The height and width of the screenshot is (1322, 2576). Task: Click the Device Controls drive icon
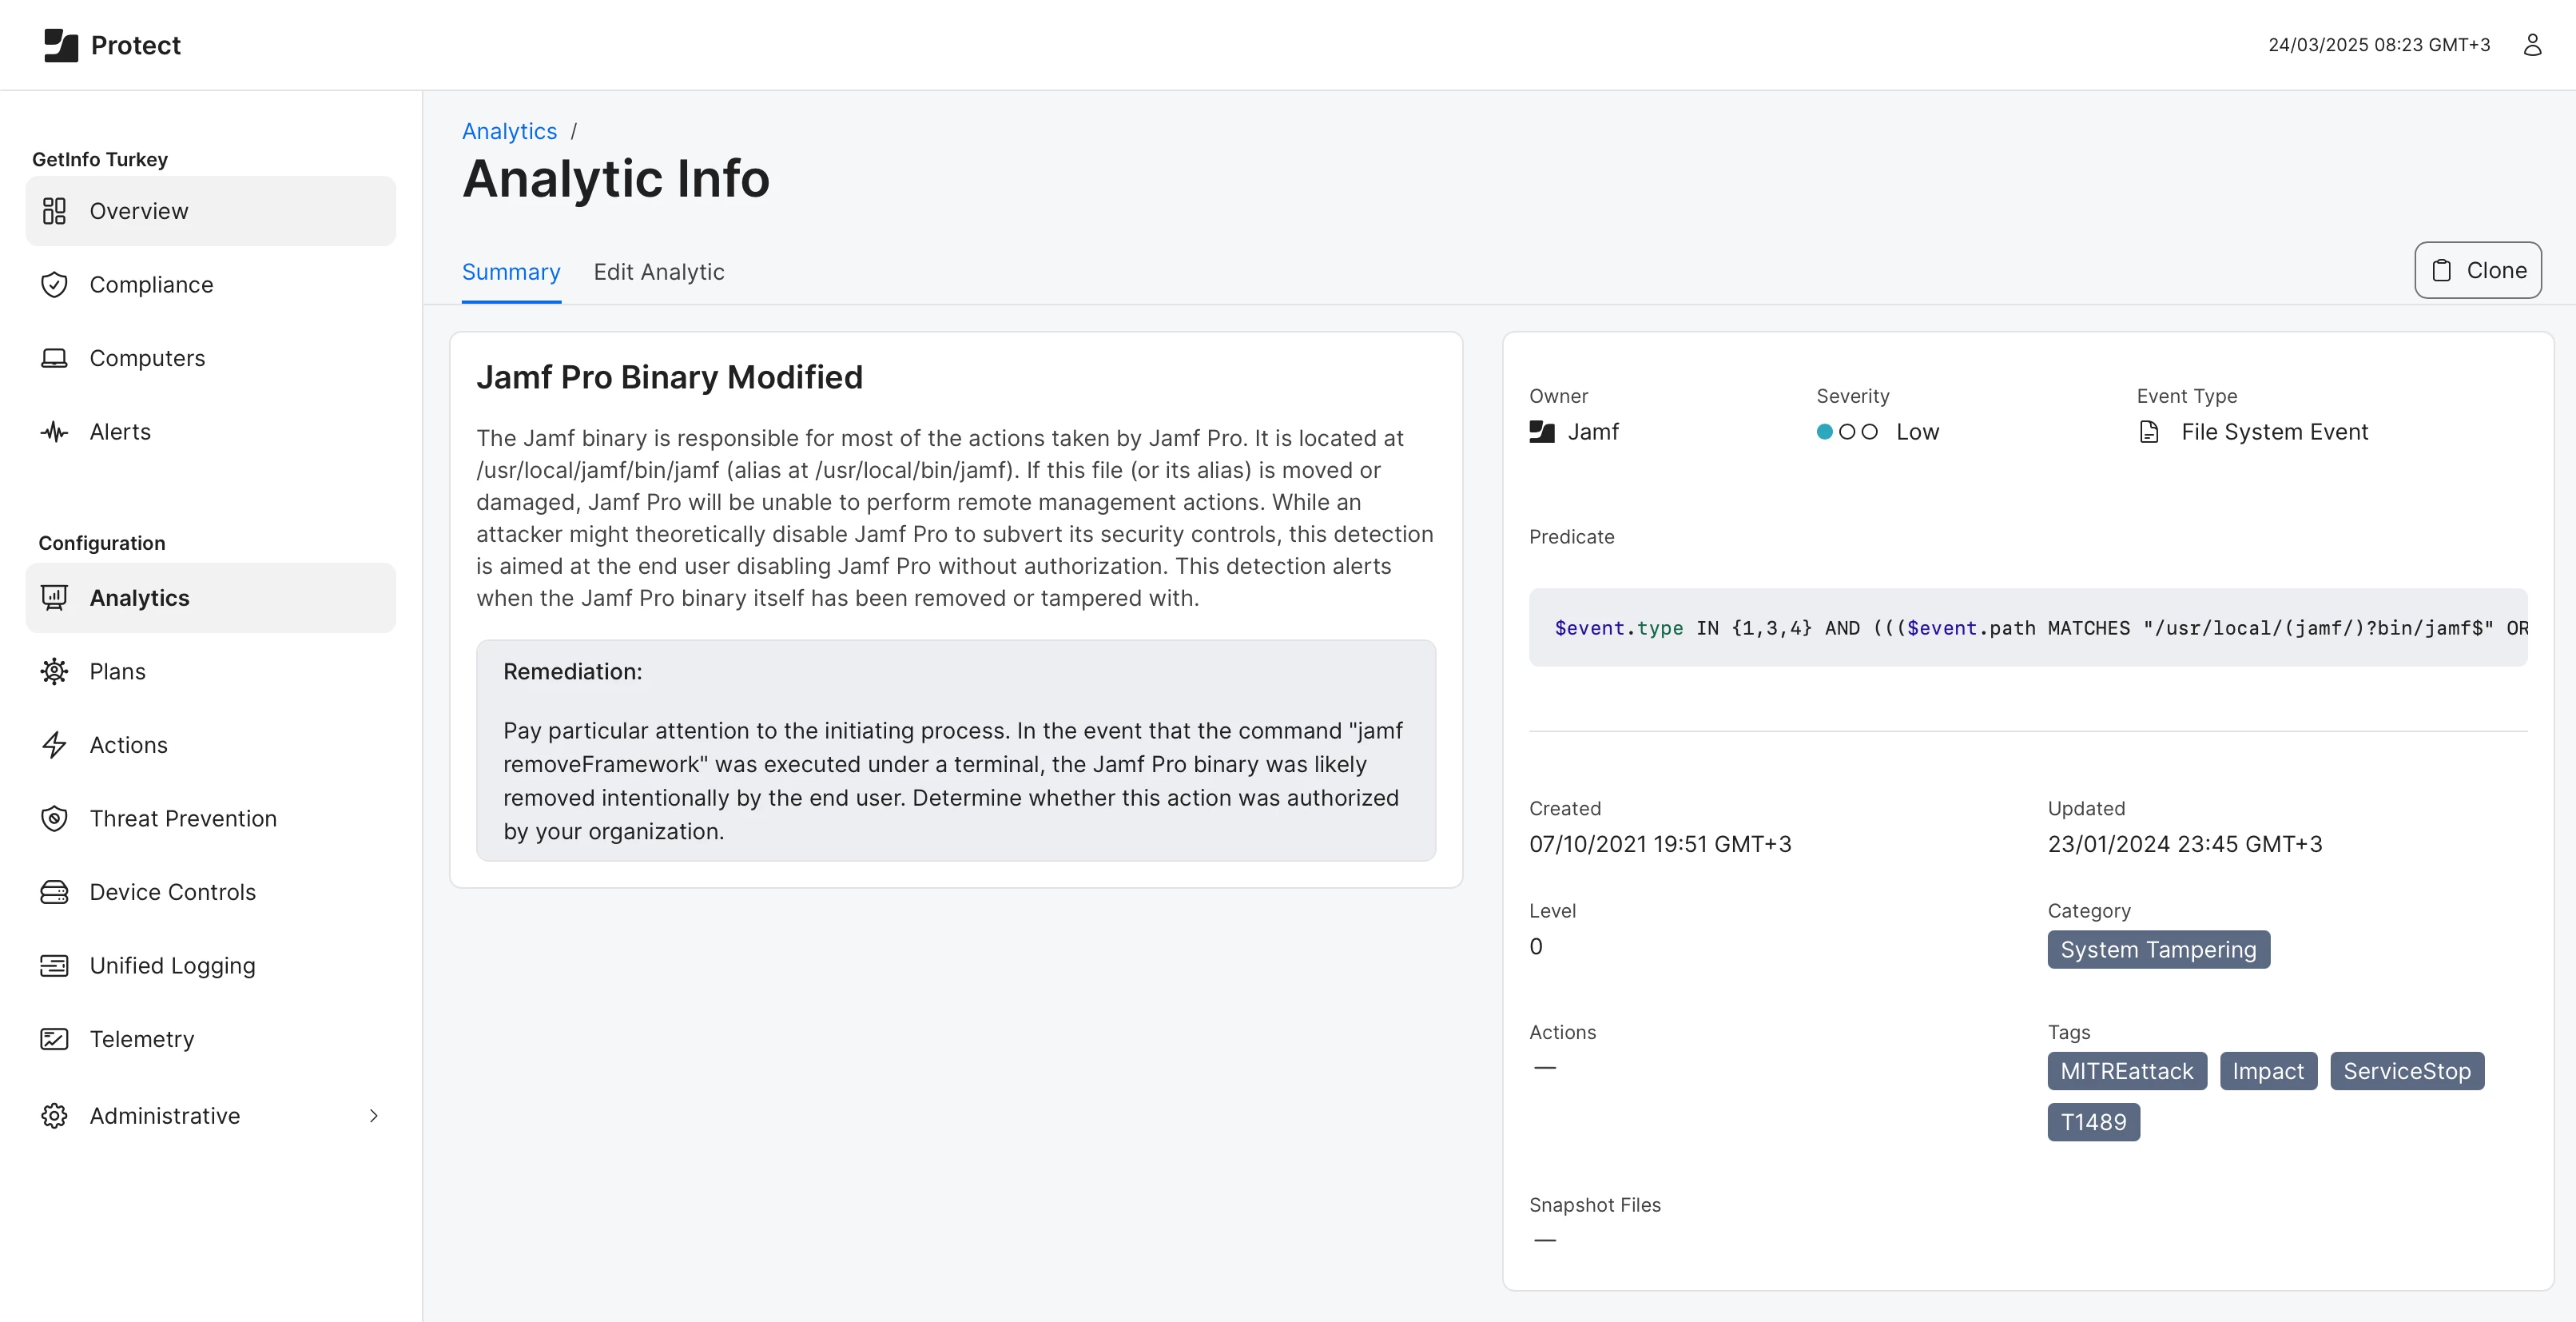54,892
